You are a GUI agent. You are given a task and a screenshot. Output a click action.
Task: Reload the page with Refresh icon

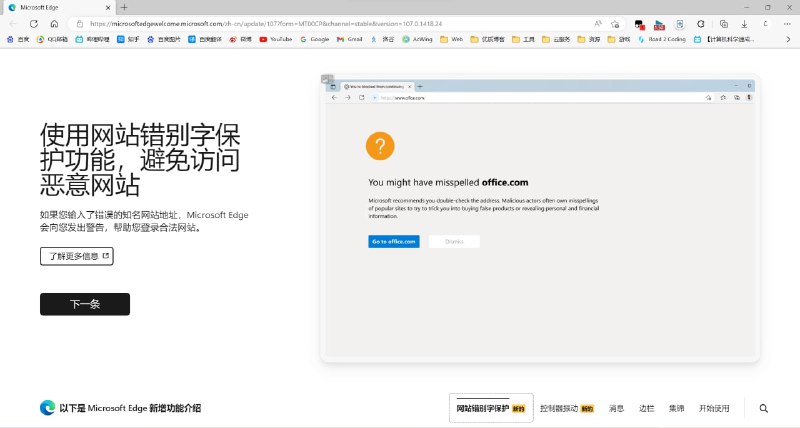pos(34,23)
